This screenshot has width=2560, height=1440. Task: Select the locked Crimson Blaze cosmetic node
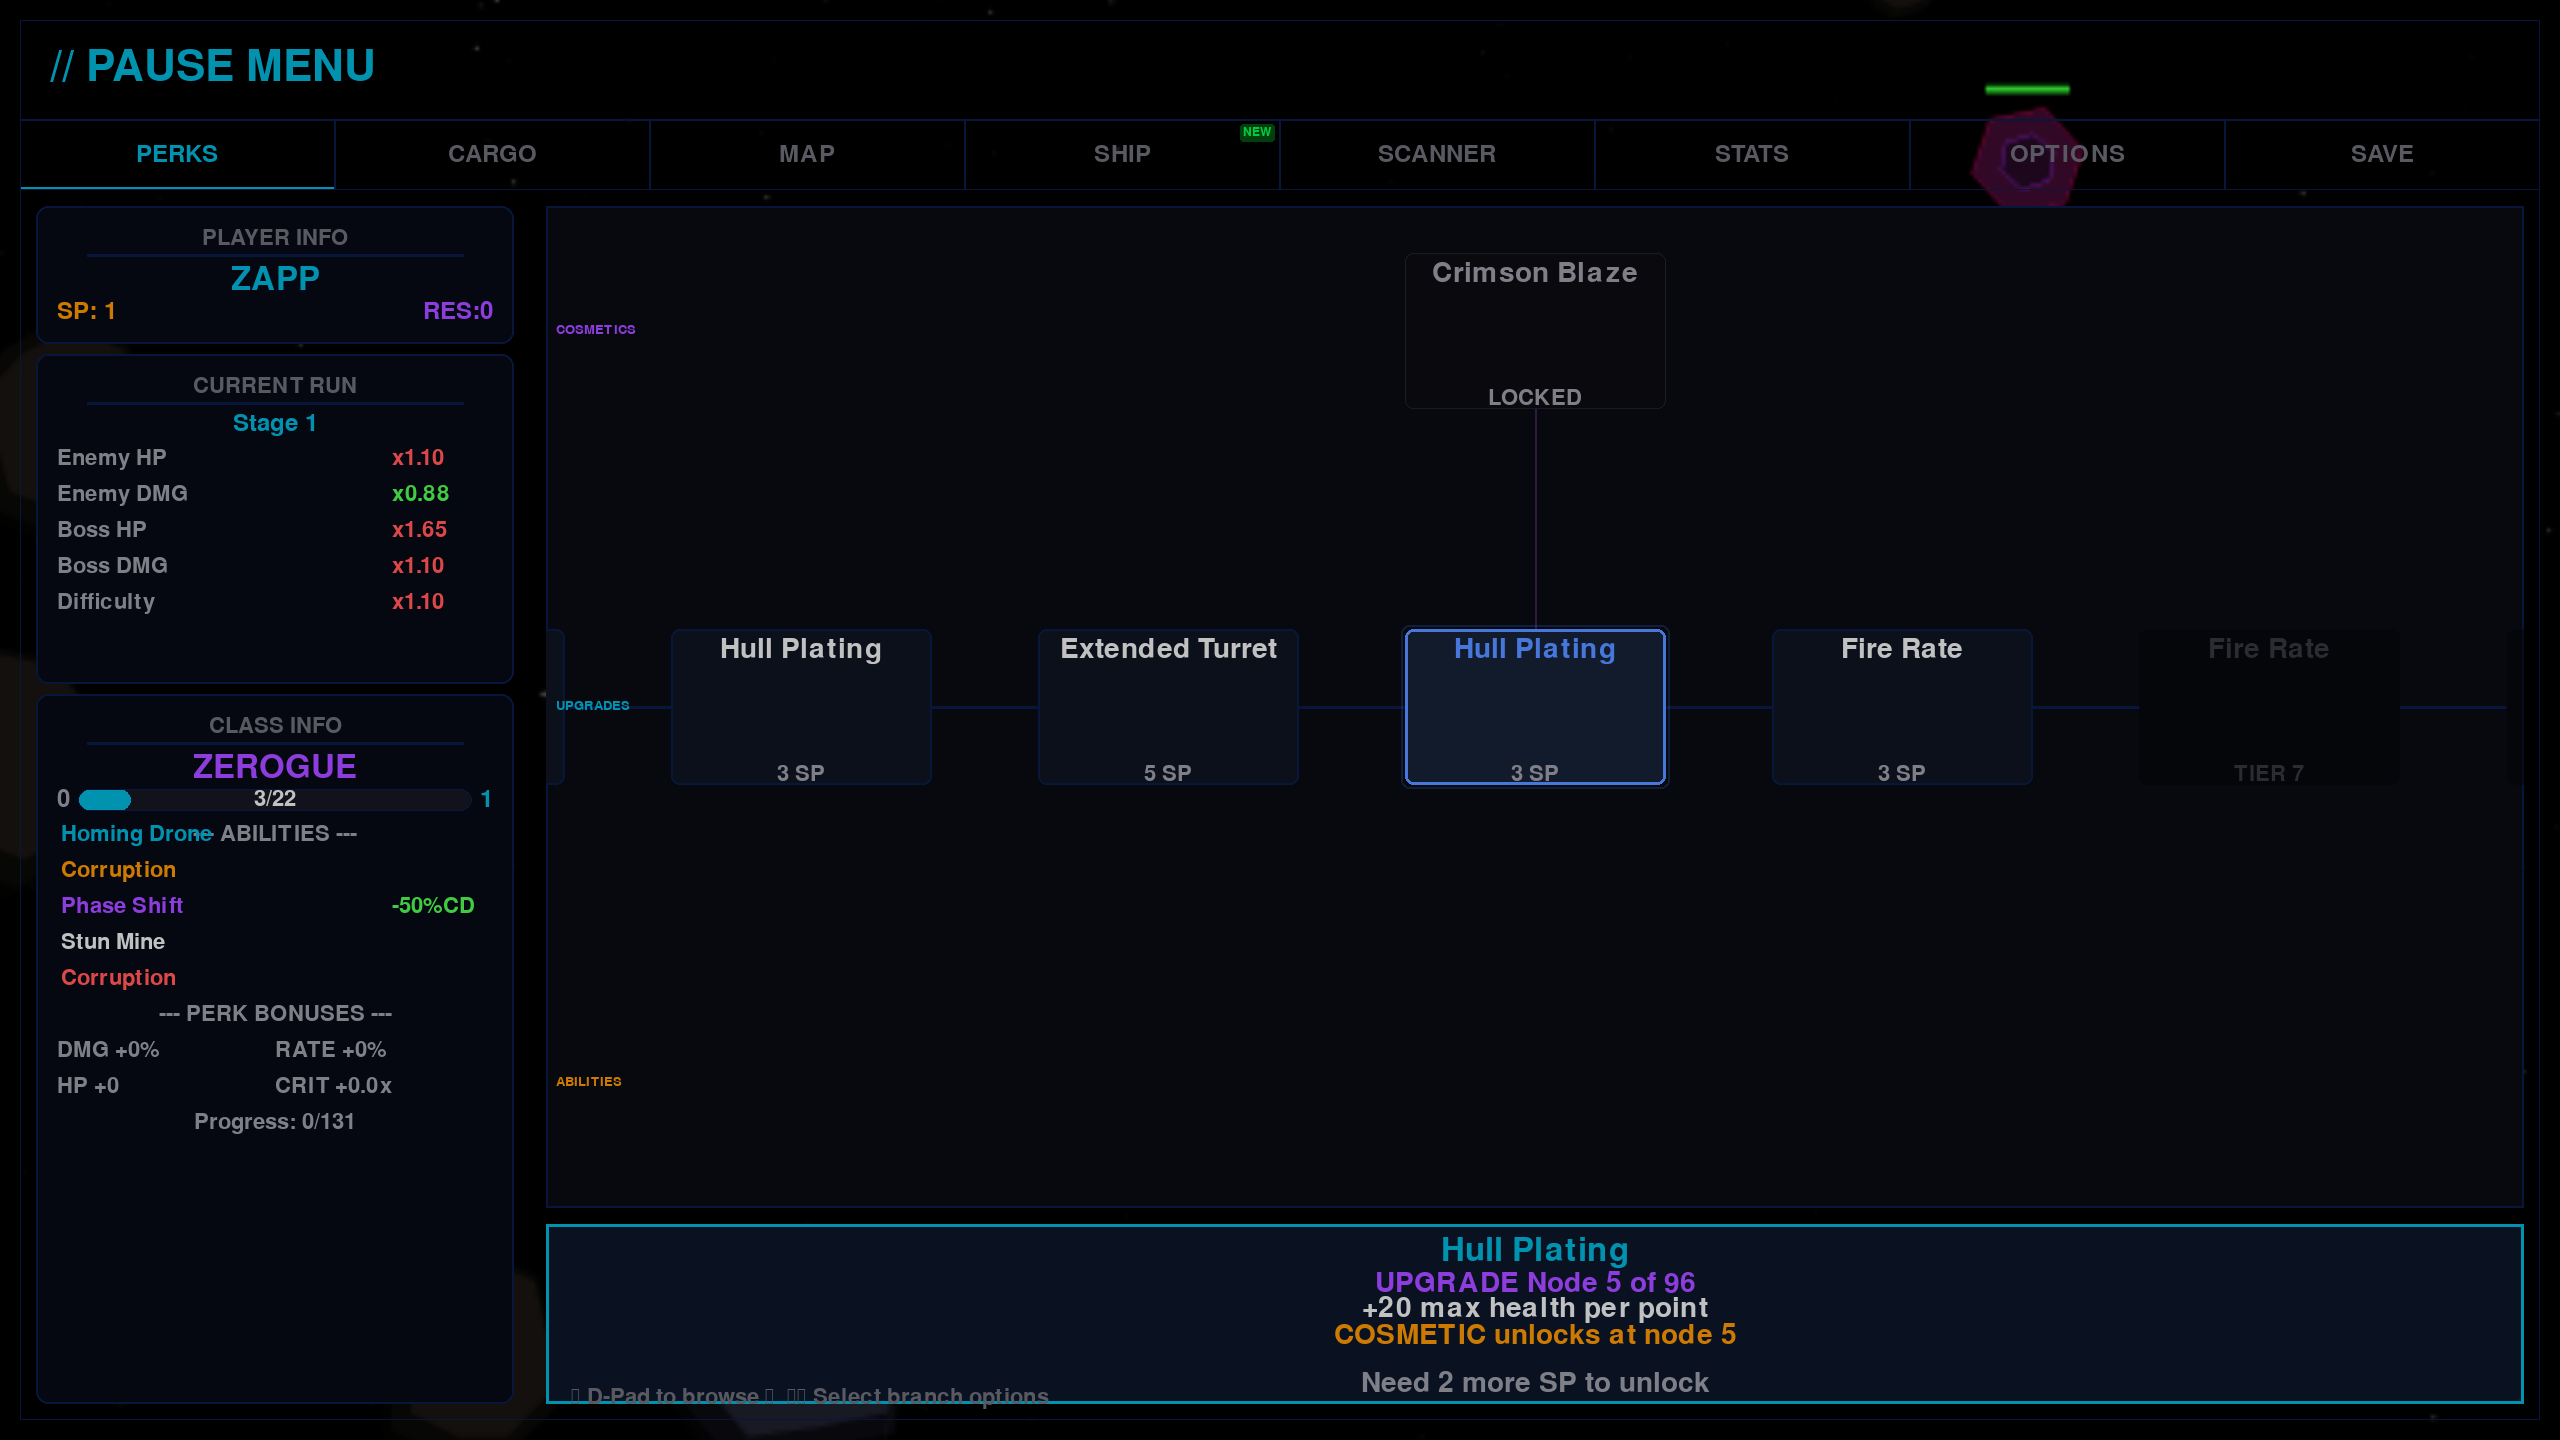[x=1534, y=331]
